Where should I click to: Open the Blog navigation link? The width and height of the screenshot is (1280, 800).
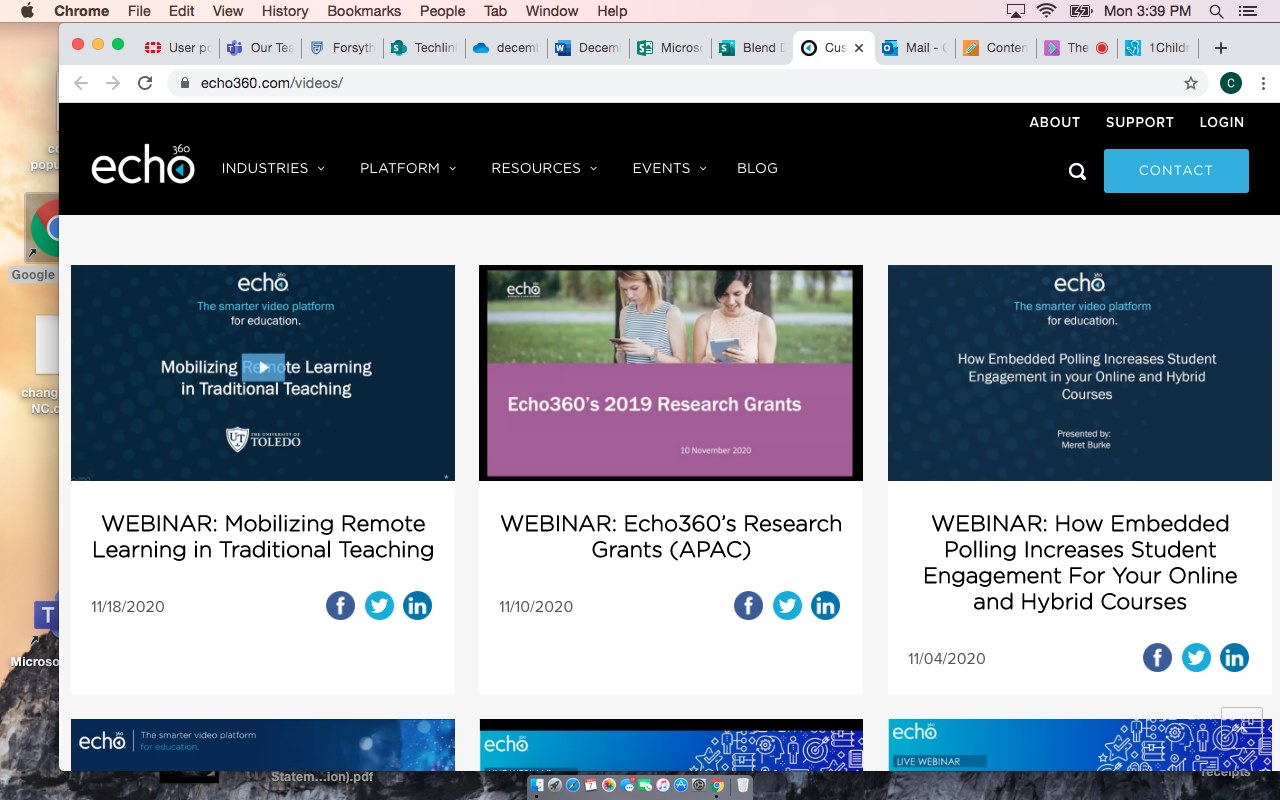(x=757, y=168)
